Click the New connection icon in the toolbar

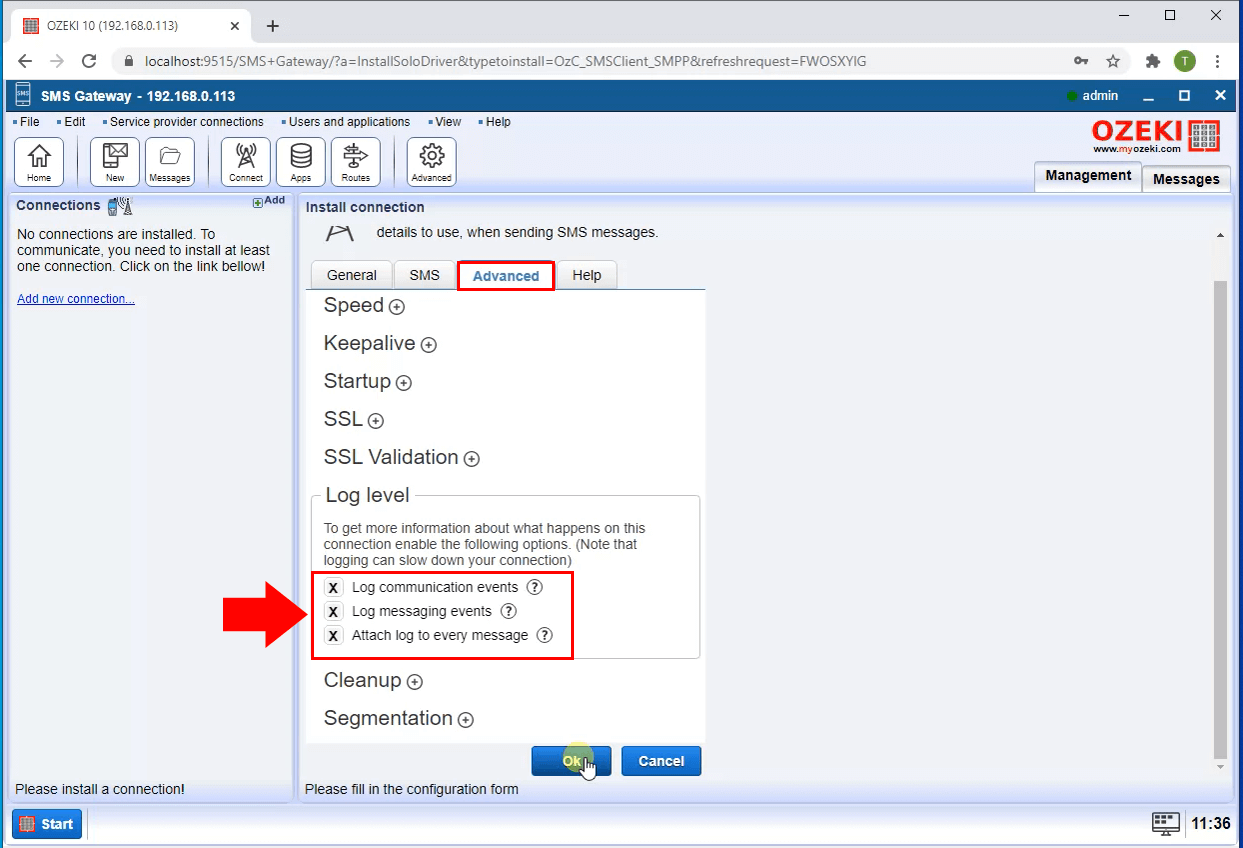[x=114, y=161]
